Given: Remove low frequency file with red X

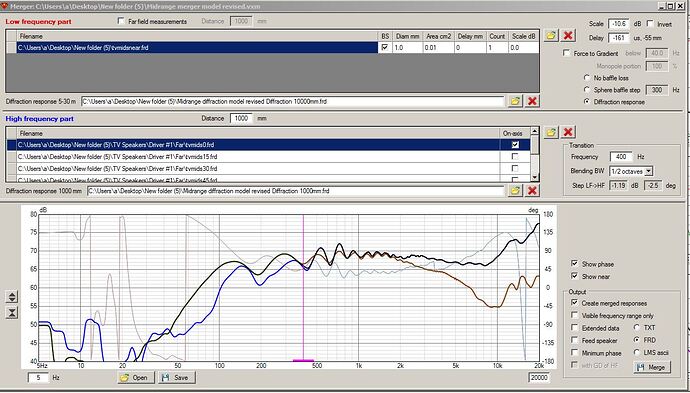Looking at the screenshot, I should tap(568, 36).
